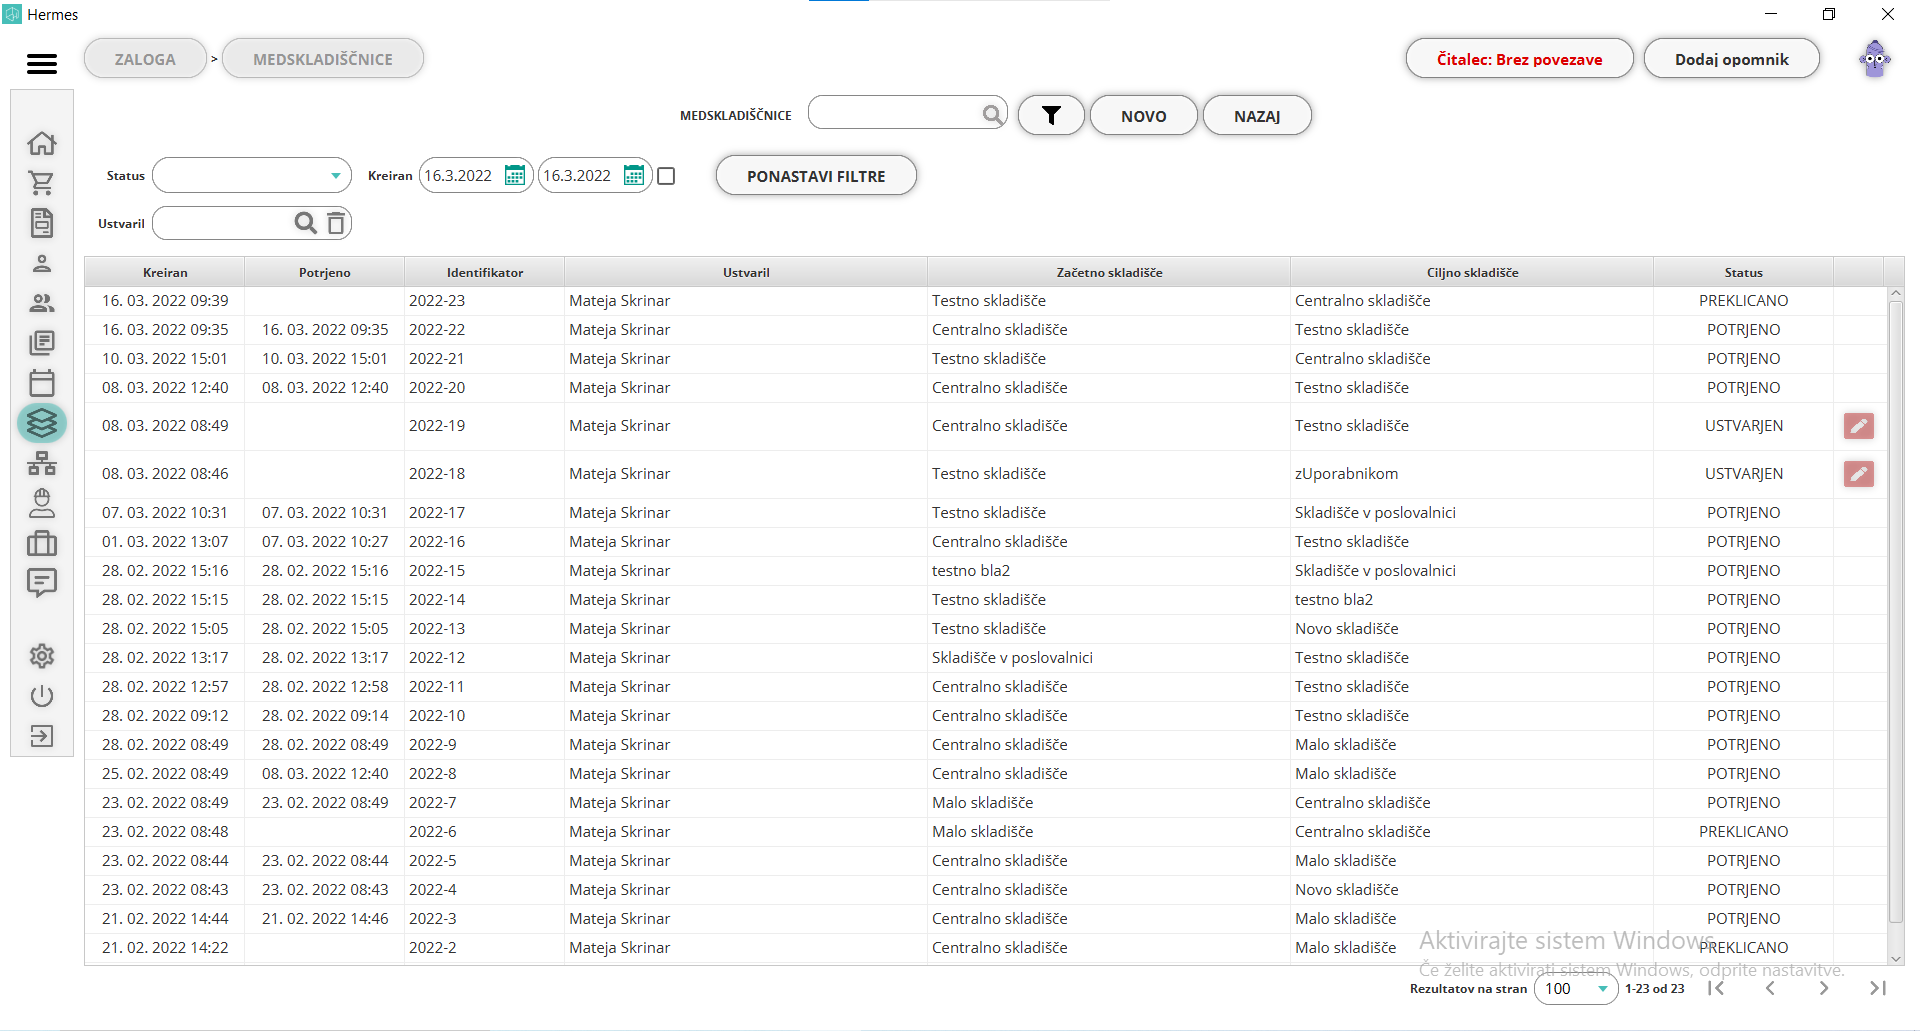This screenshot has height=1031, width=1920.
Task: Click date '25. 02. 2022 08:49' cell
Action: (x=165, y=774)
